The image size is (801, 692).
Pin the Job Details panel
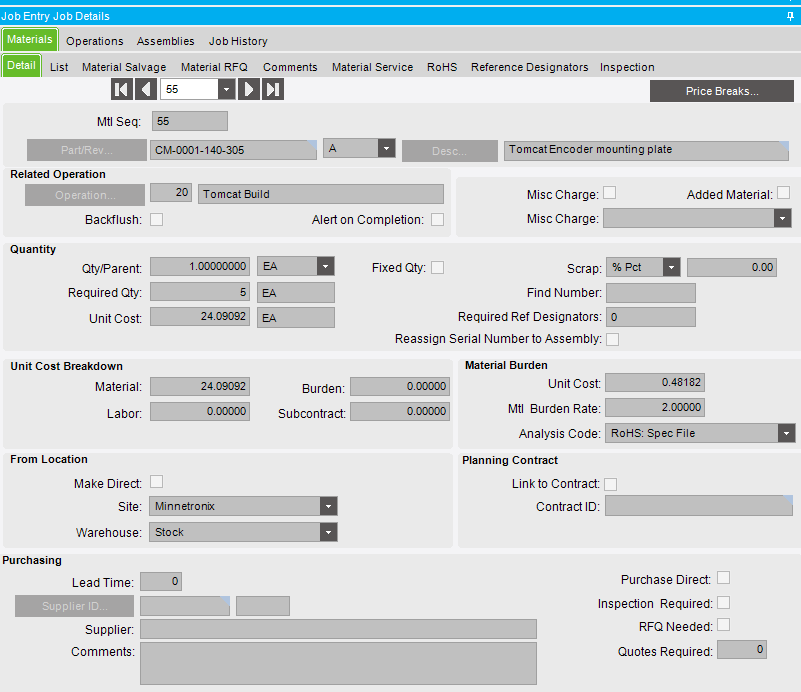790,16
